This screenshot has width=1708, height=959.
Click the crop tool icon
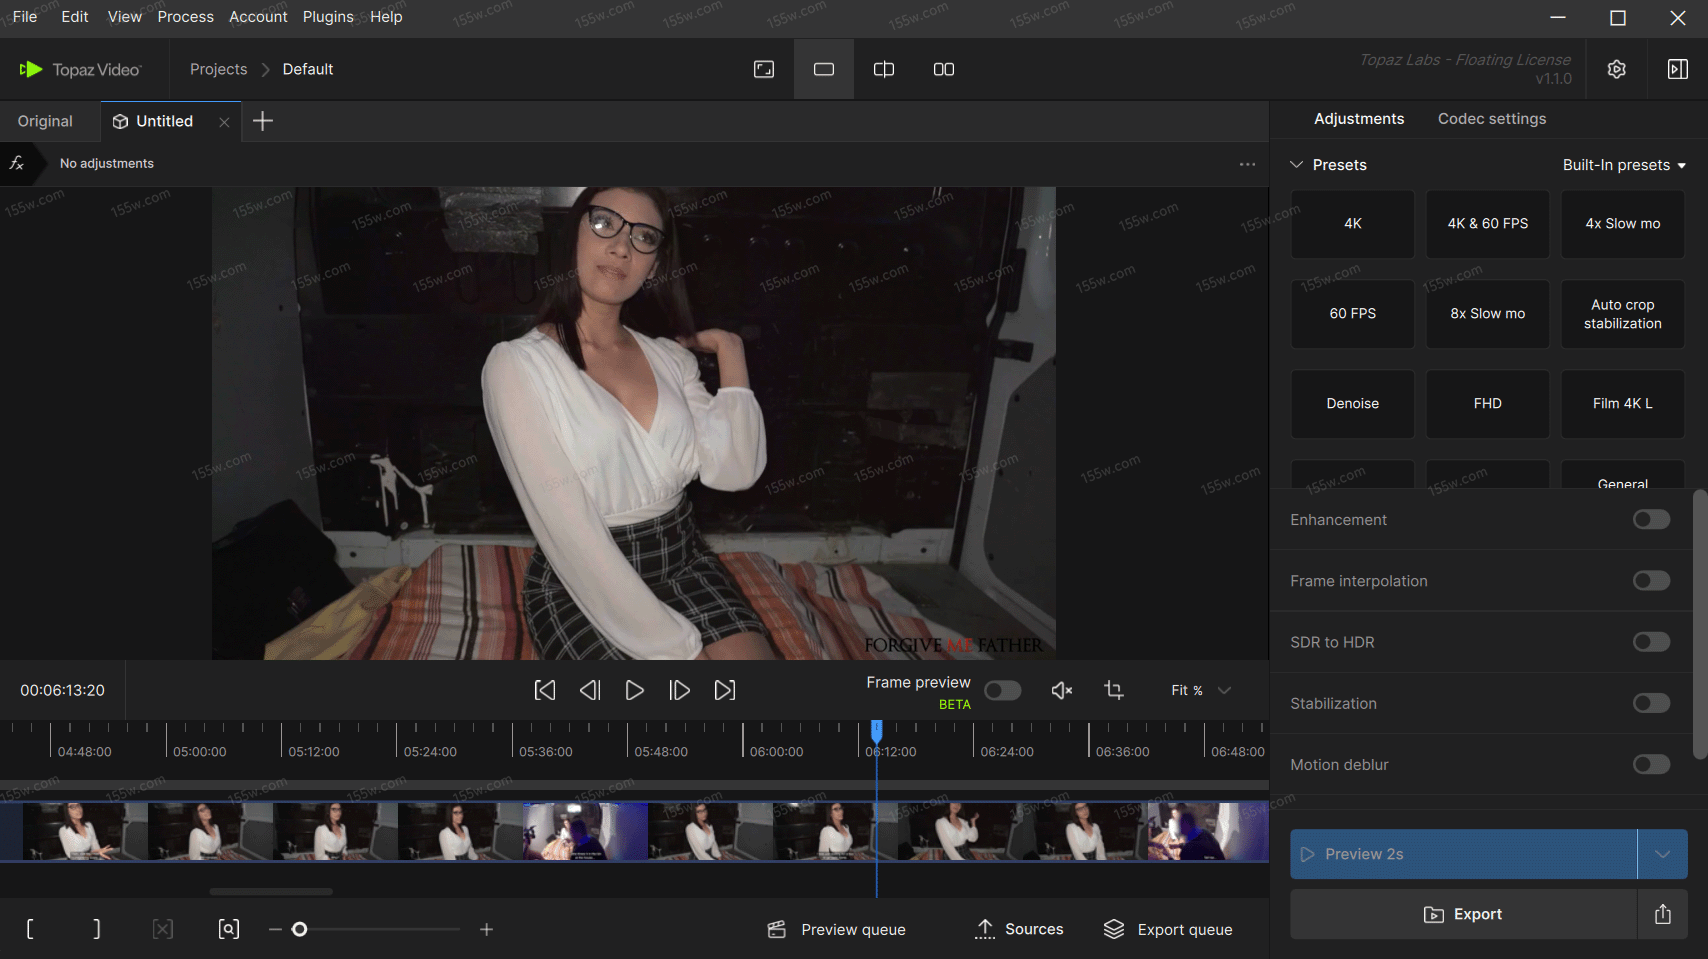click(x=1114, y=690)
